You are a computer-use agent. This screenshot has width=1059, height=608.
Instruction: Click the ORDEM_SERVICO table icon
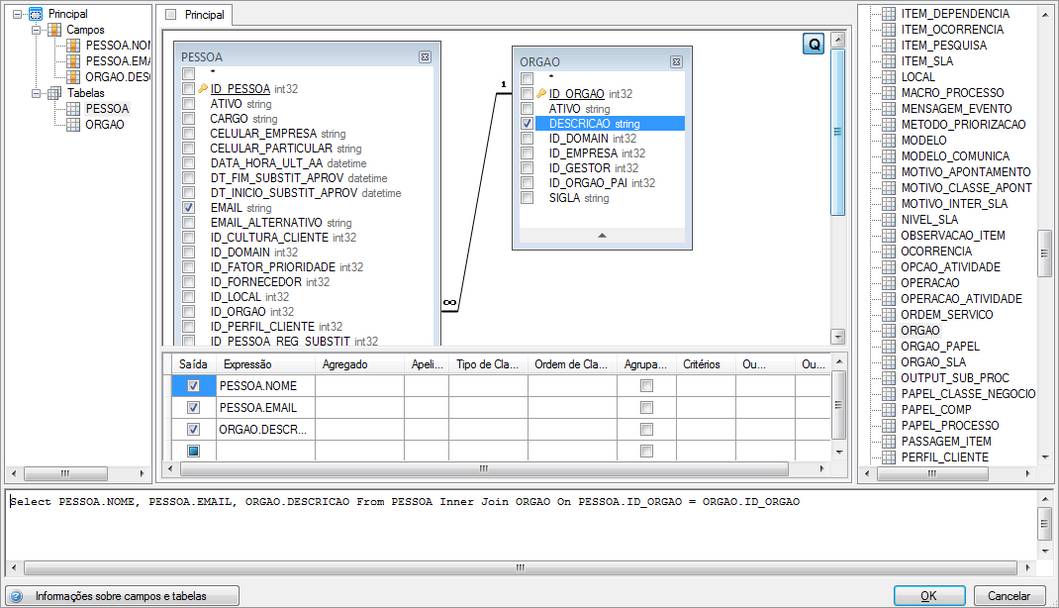pos(889,315)
